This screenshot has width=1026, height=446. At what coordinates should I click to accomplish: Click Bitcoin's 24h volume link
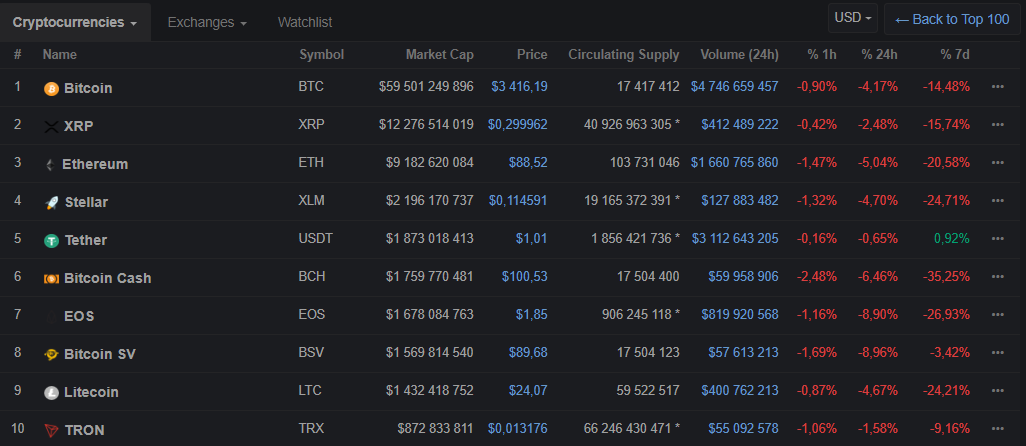click(734, 87)
